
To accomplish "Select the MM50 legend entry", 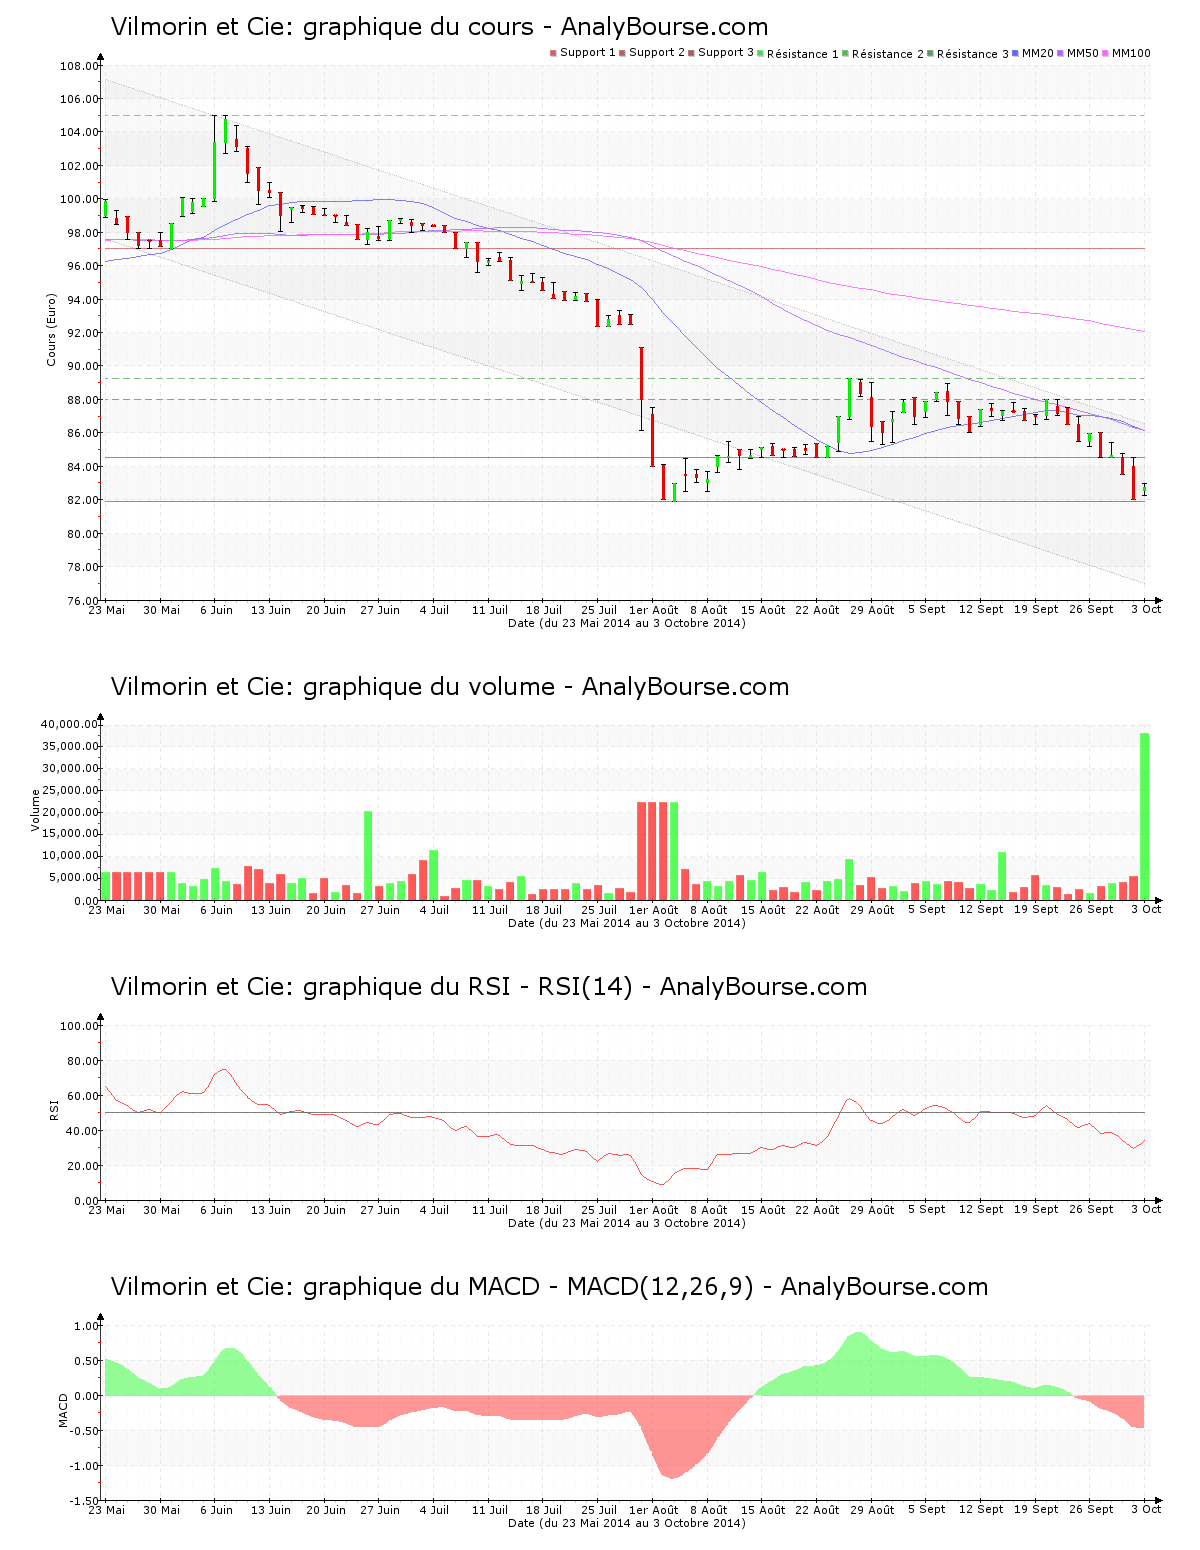I will coord(1077,53).
